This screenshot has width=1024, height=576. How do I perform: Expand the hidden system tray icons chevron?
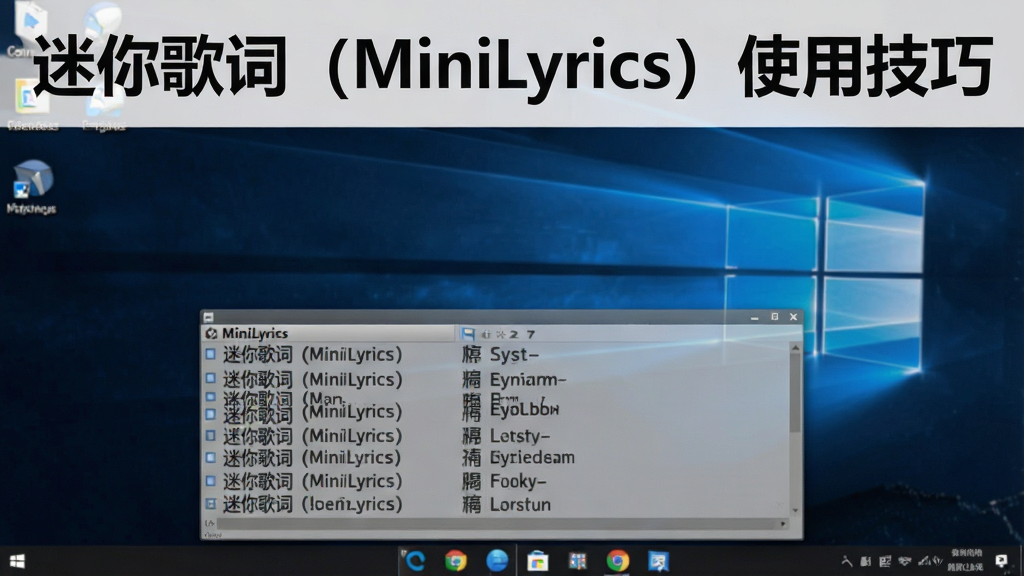pos(847,561)
